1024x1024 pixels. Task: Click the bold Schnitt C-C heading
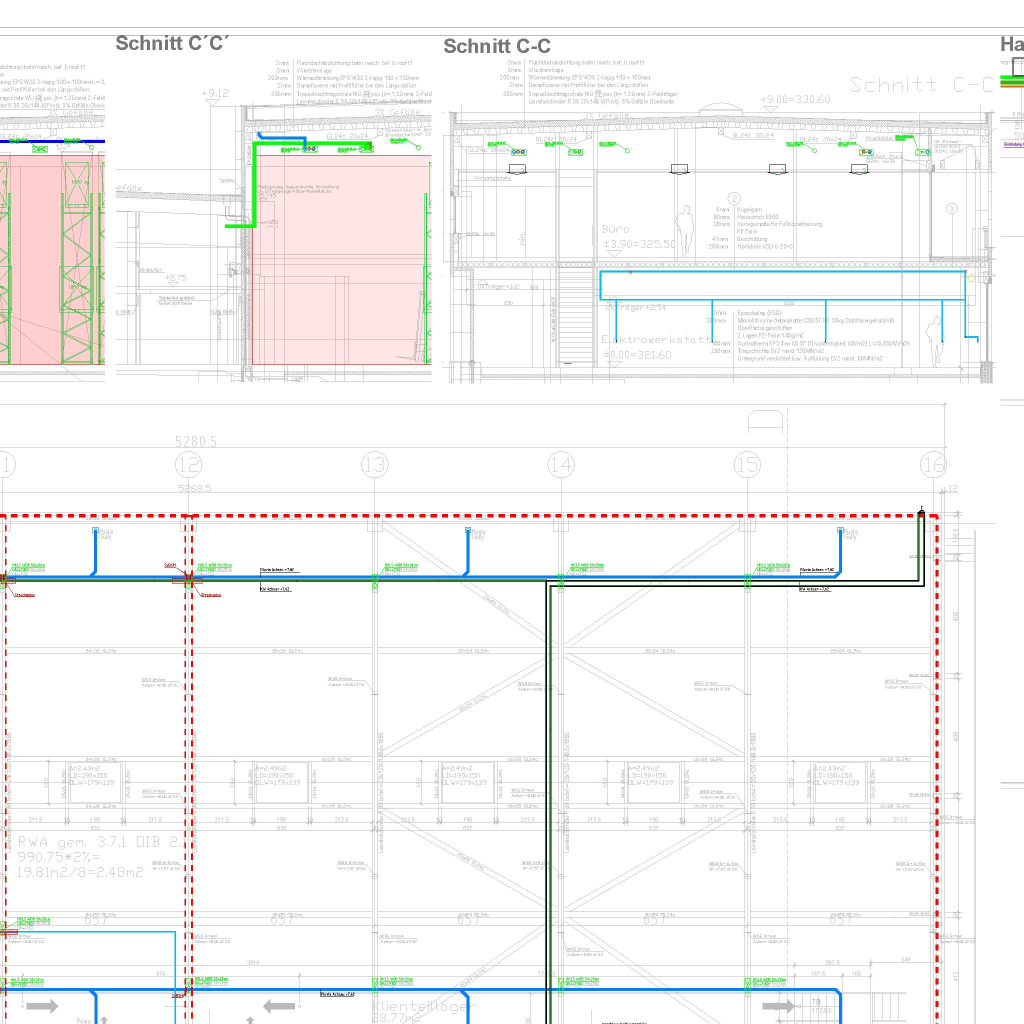tap(496, 47)
